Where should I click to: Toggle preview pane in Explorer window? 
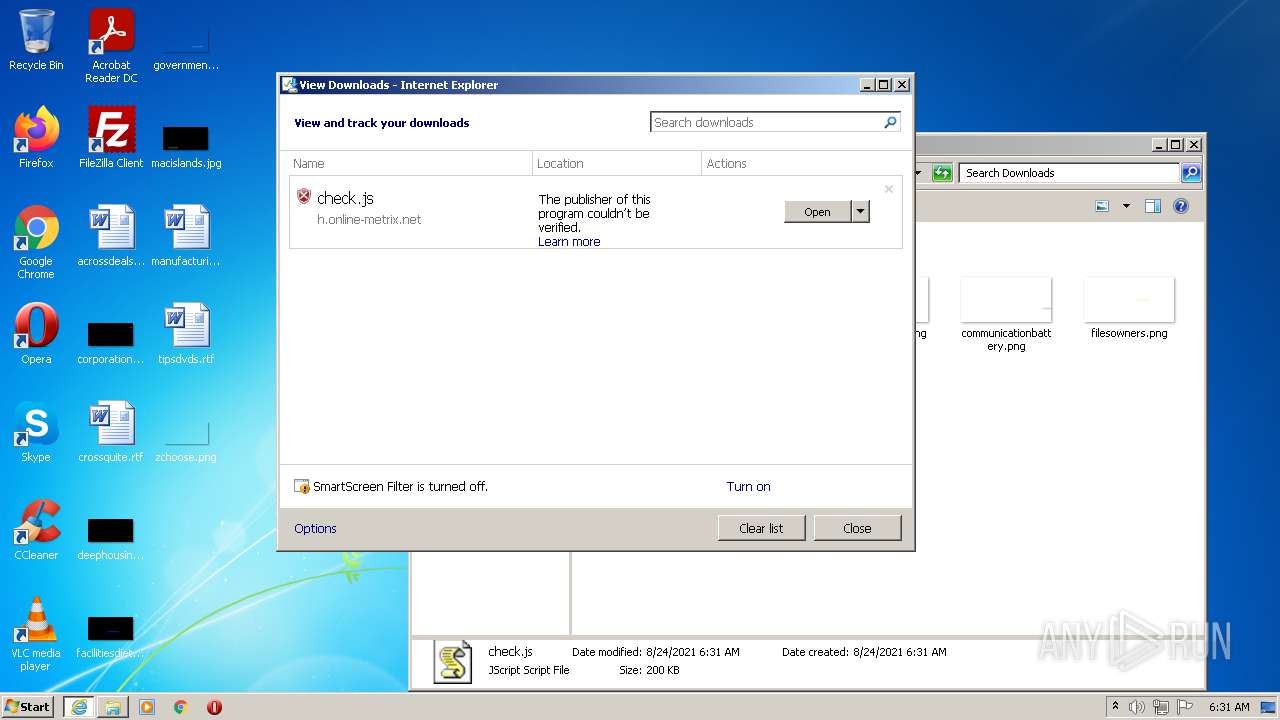point(1152,206)
